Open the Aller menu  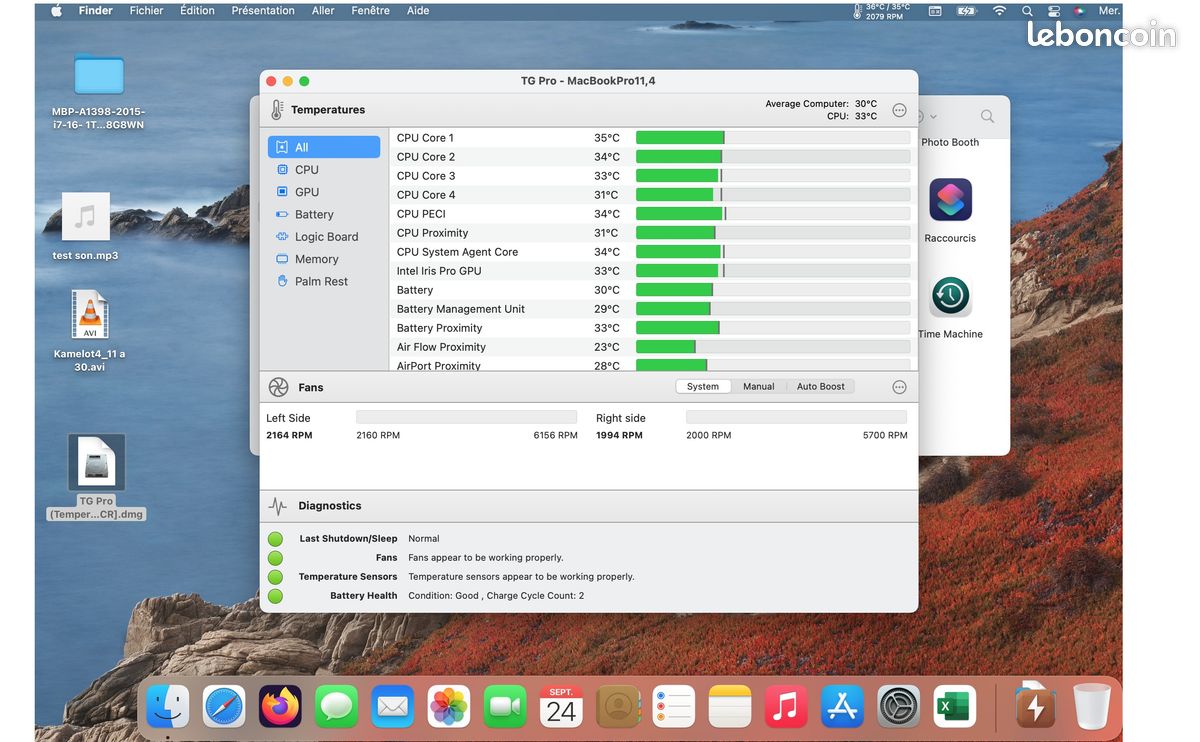323,11
